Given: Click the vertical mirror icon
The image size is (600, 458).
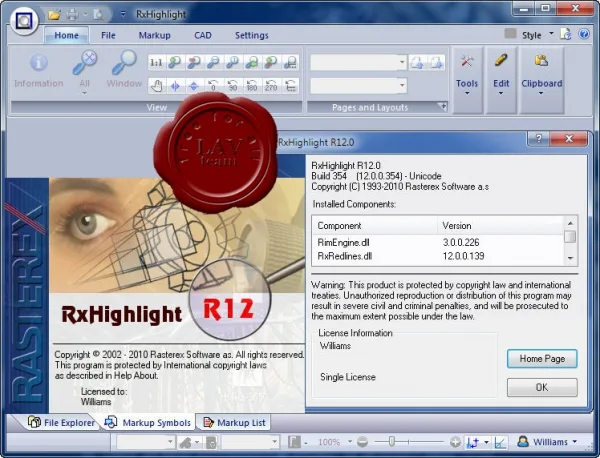Looking at the screenshot, I should (x=194, y=86).
